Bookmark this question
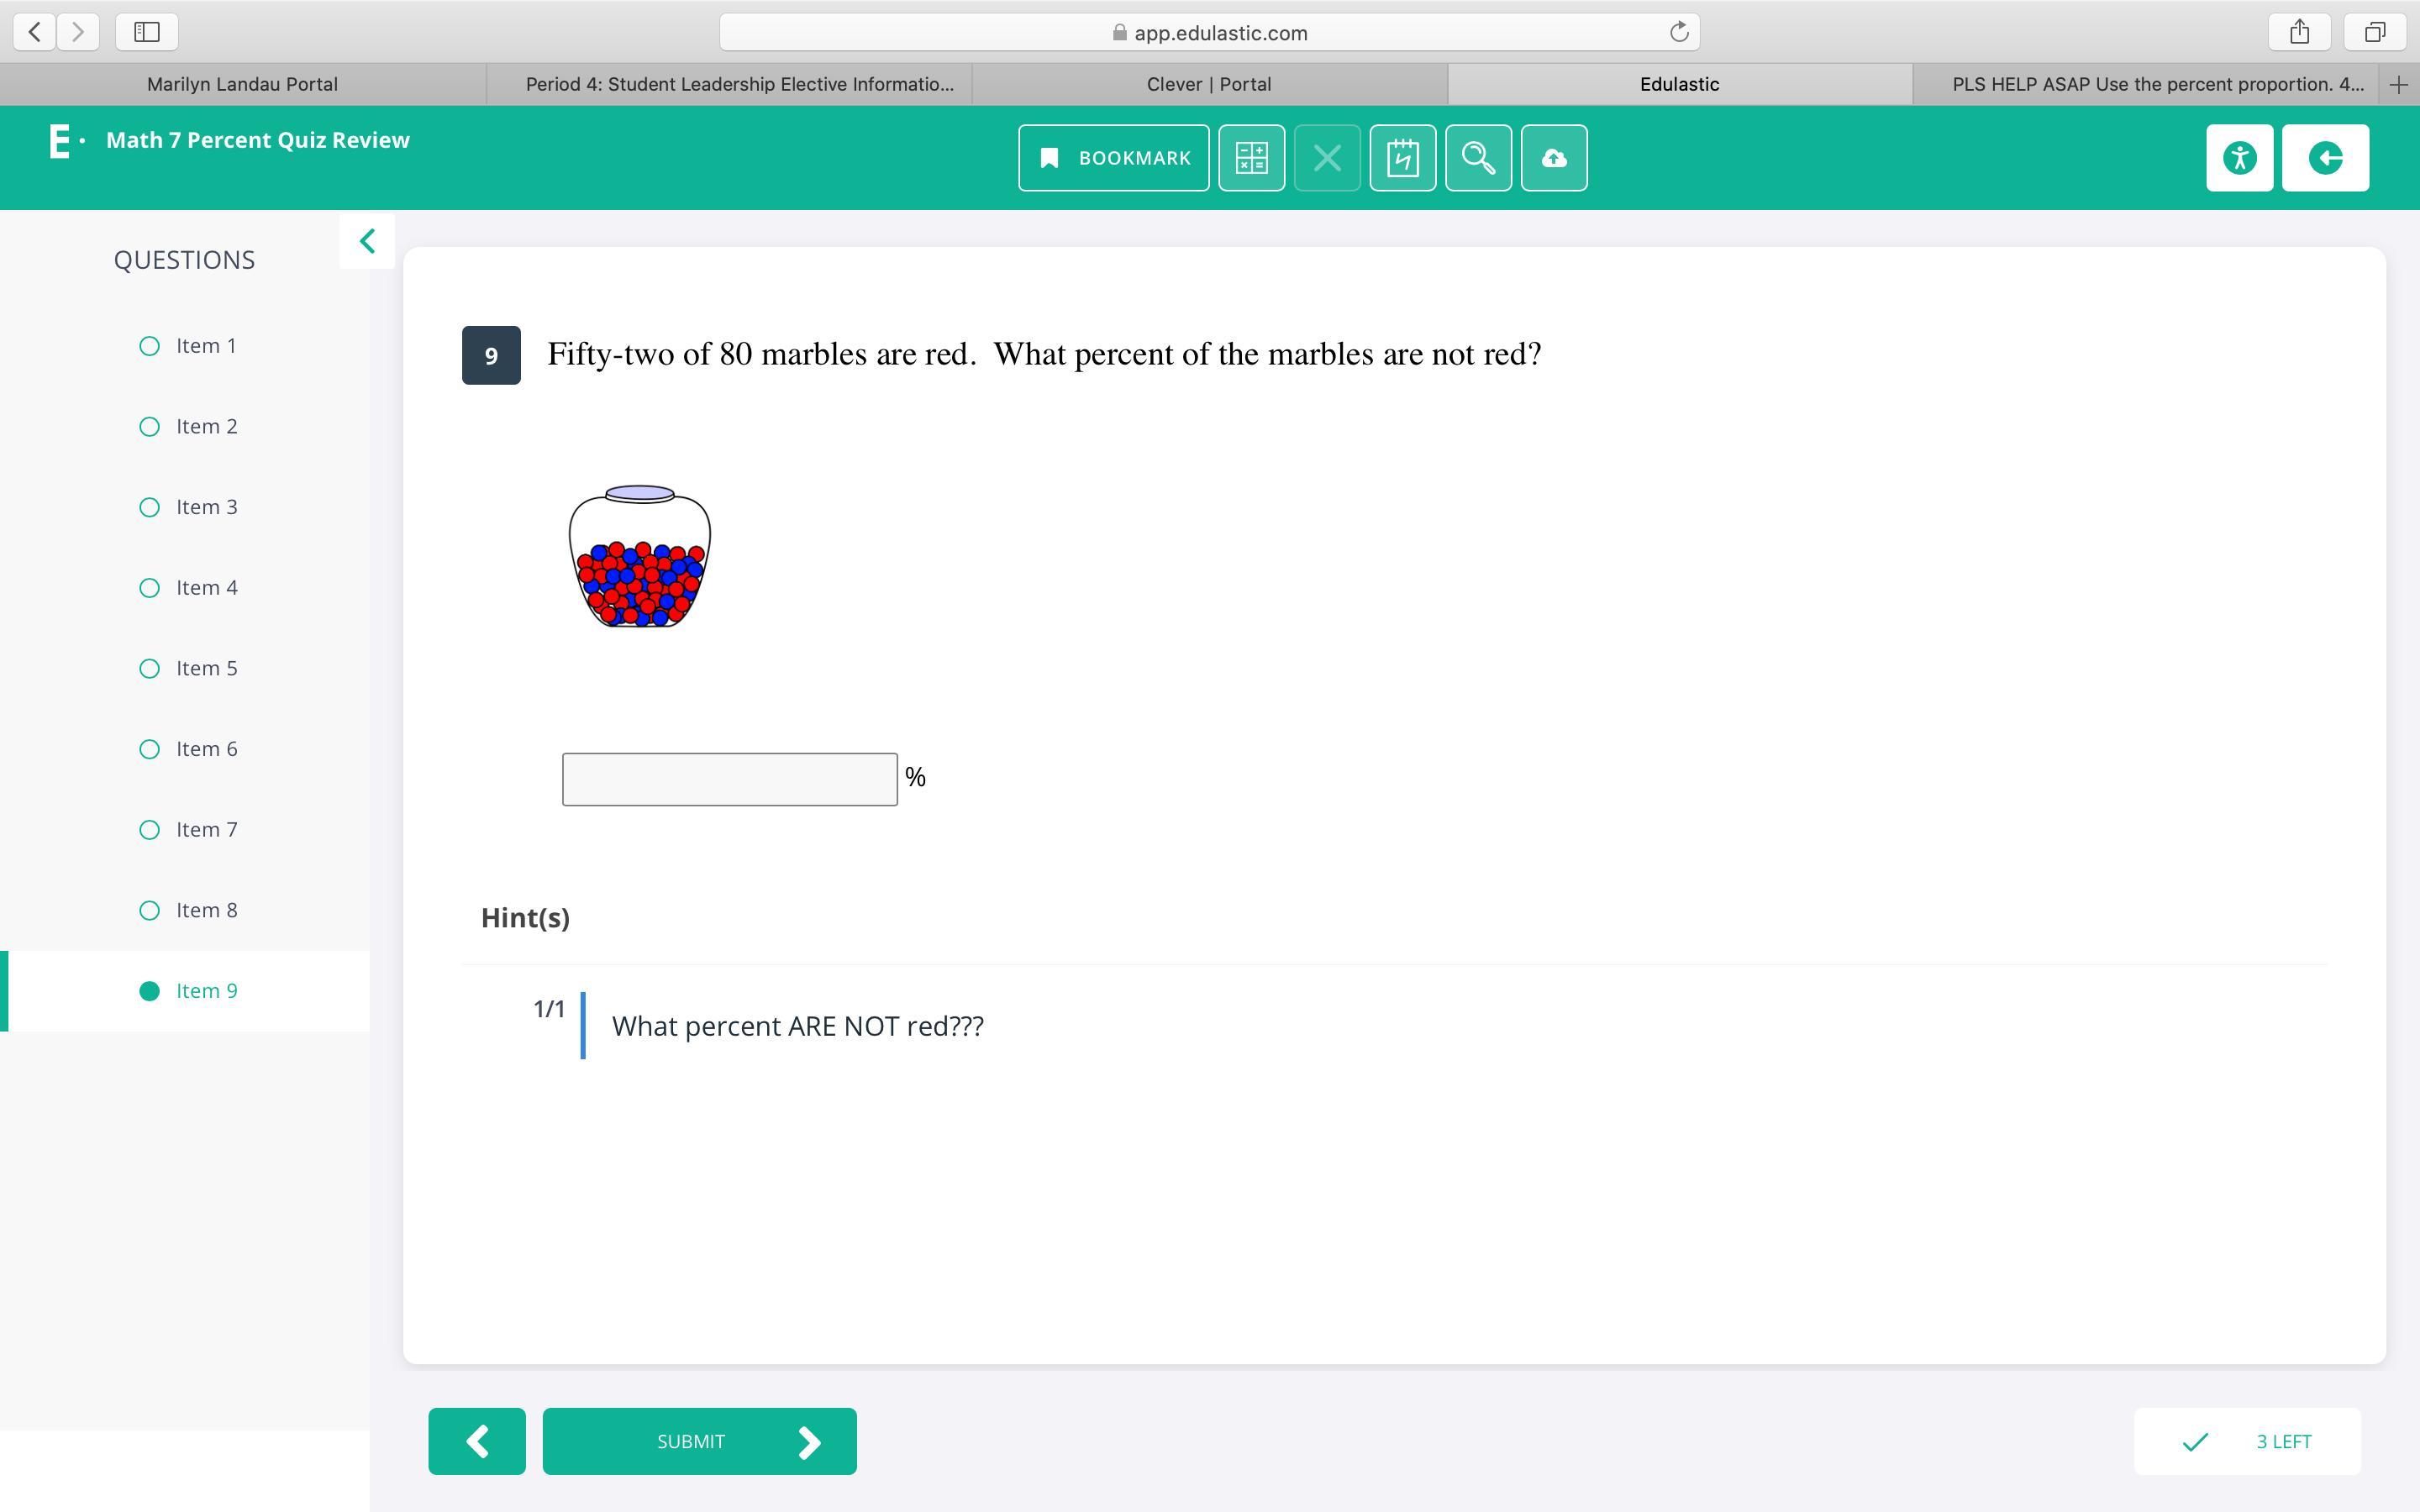2420x1512 pixels. pos(1113,158)
